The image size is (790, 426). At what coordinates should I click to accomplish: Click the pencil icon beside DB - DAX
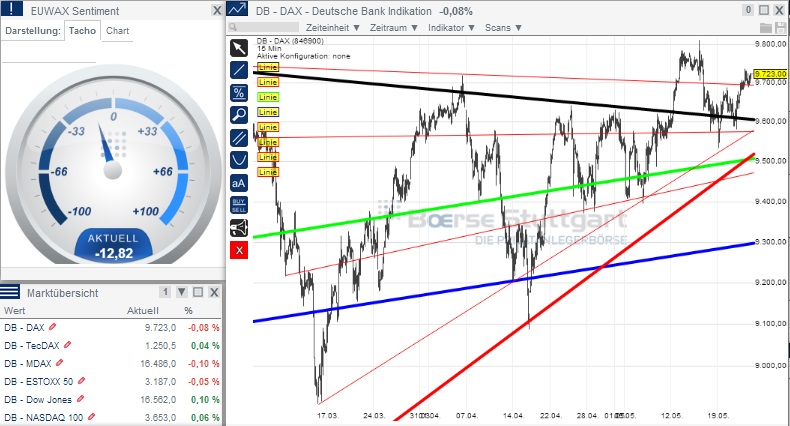tap(52, 327)
